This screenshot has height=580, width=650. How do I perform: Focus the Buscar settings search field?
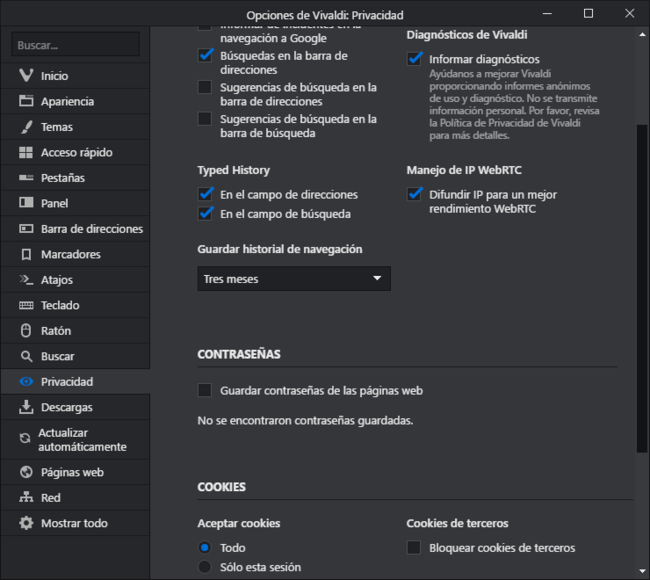click(x=76, y=45)
